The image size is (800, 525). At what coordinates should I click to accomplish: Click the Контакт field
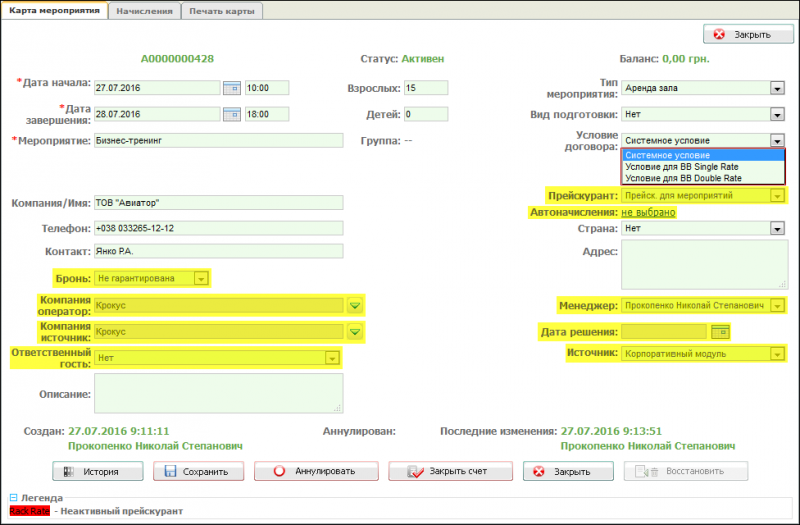coord(219,251)
